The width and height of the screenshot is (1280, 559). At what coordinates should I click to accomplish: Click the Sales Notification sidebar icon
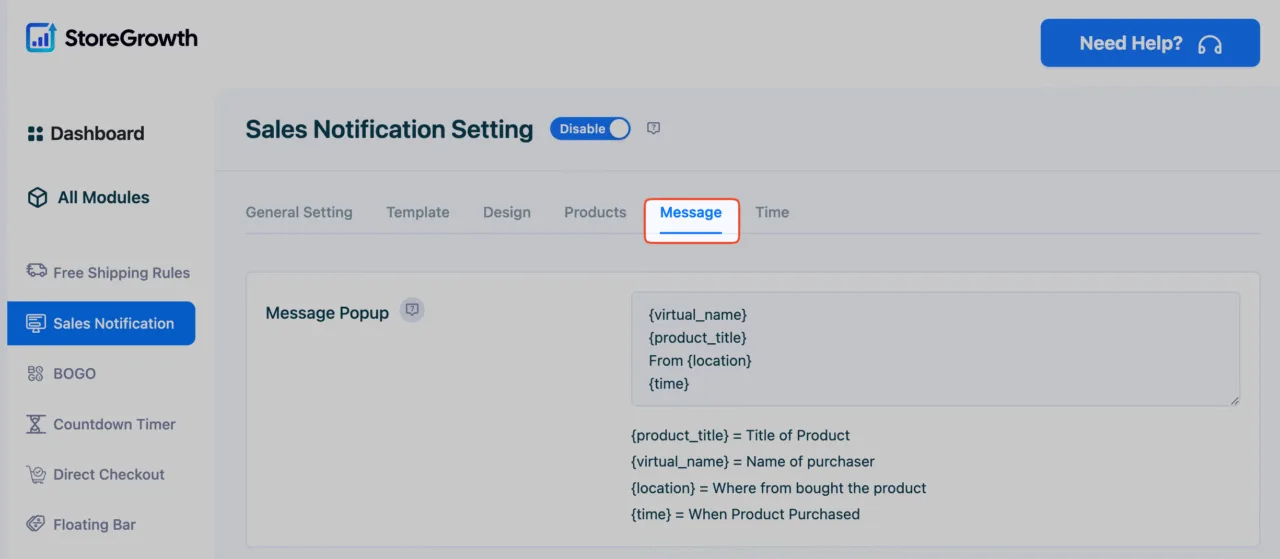tap(36, 323)
